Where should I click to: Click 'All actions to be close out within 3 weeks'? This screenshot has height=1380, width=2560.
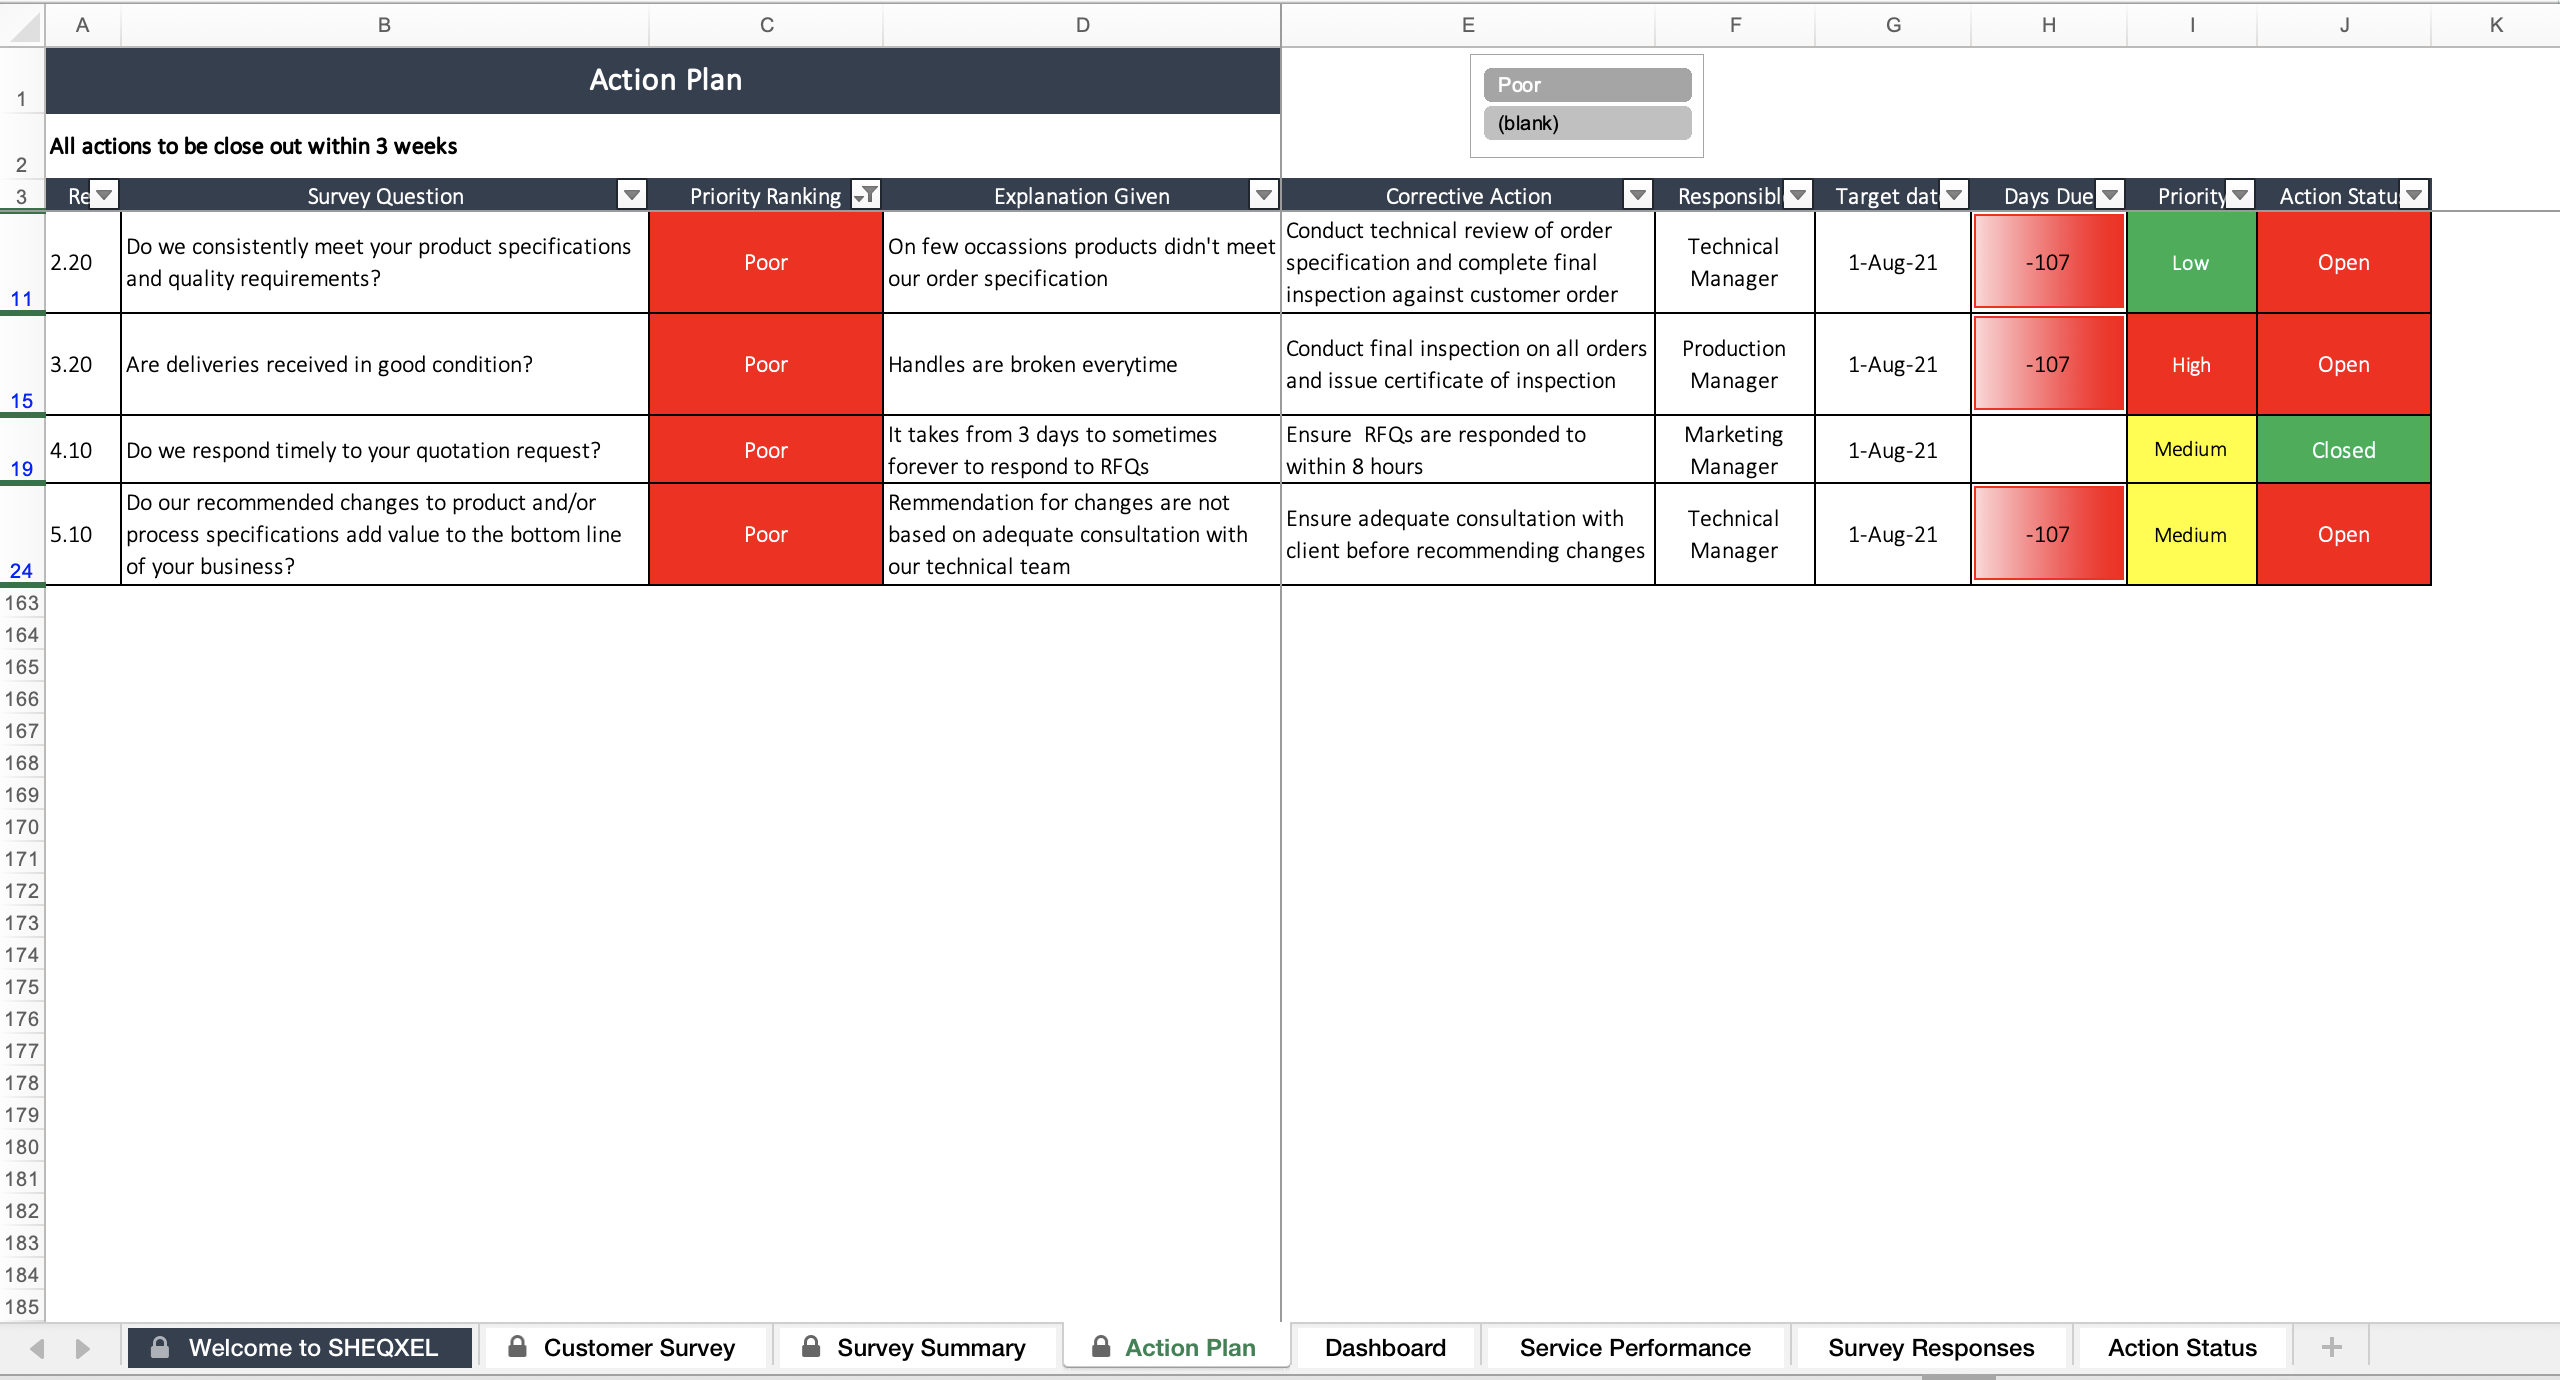(x=254, y=146)
